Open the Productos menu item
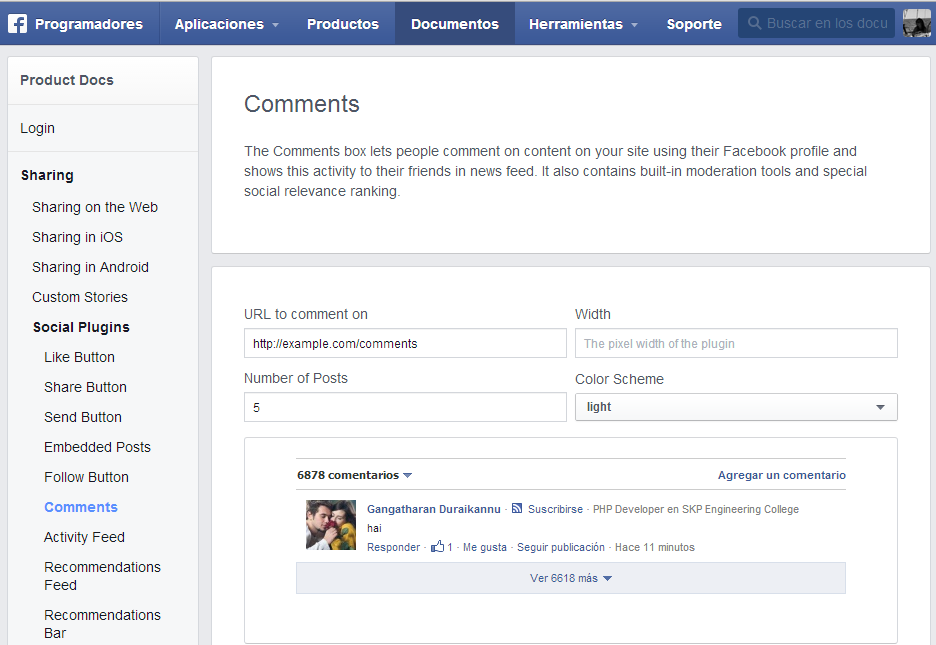 (343, 24)
